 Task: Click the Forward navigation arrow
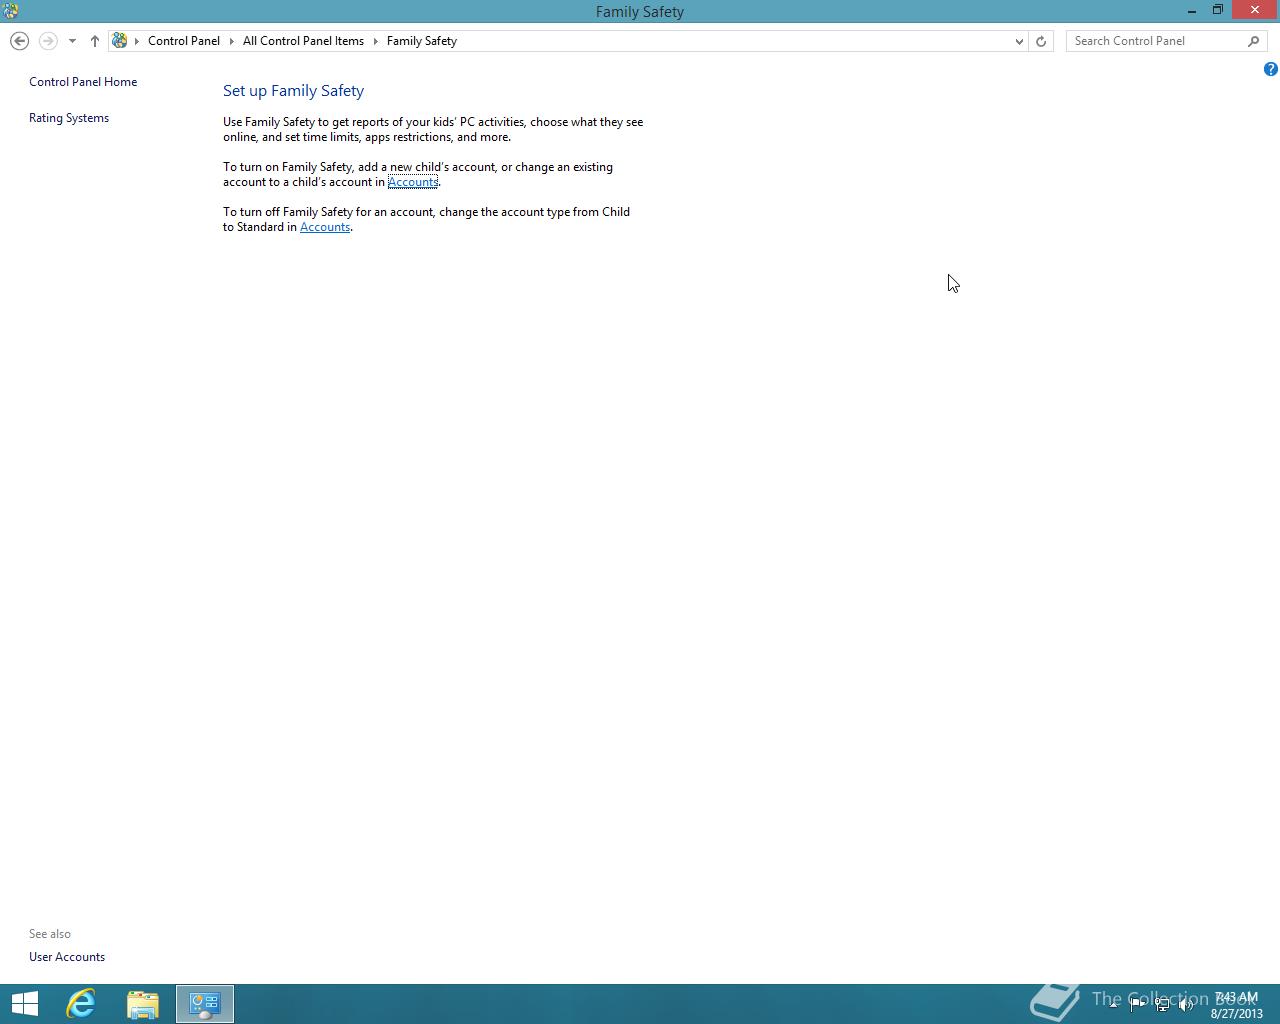click(47, 41)
